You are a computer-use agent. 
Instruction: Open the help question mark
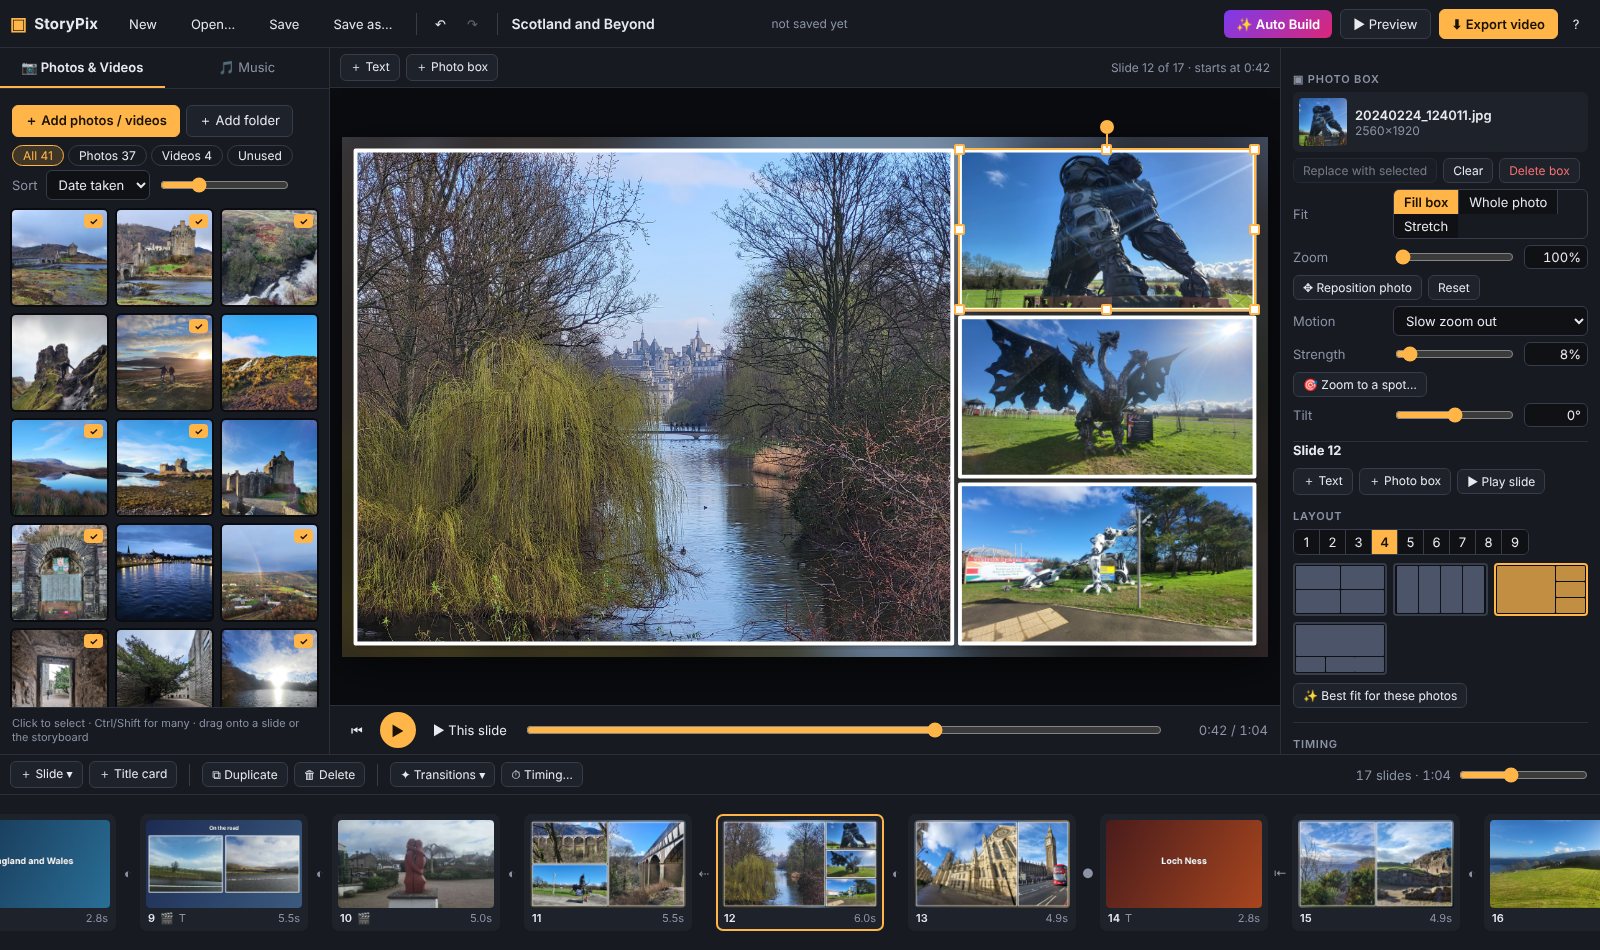1576,24
